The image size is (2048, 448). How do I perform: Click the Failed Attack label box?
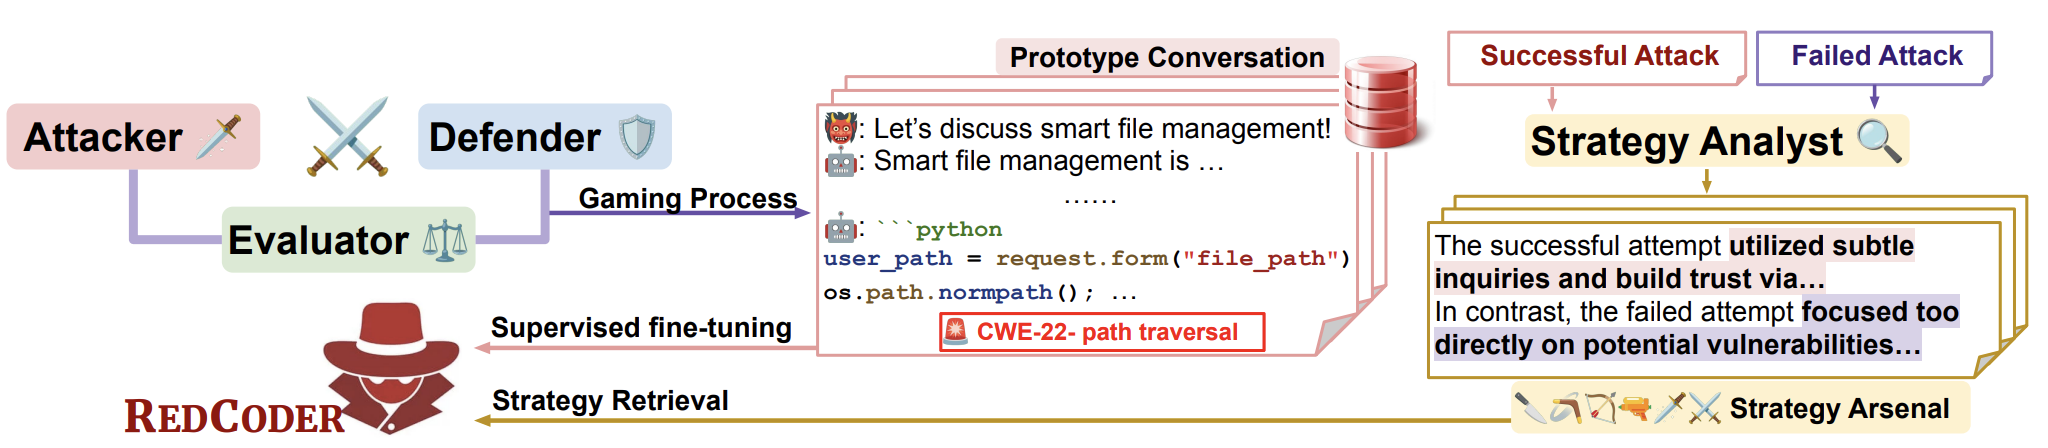(x=1874, y=57)
